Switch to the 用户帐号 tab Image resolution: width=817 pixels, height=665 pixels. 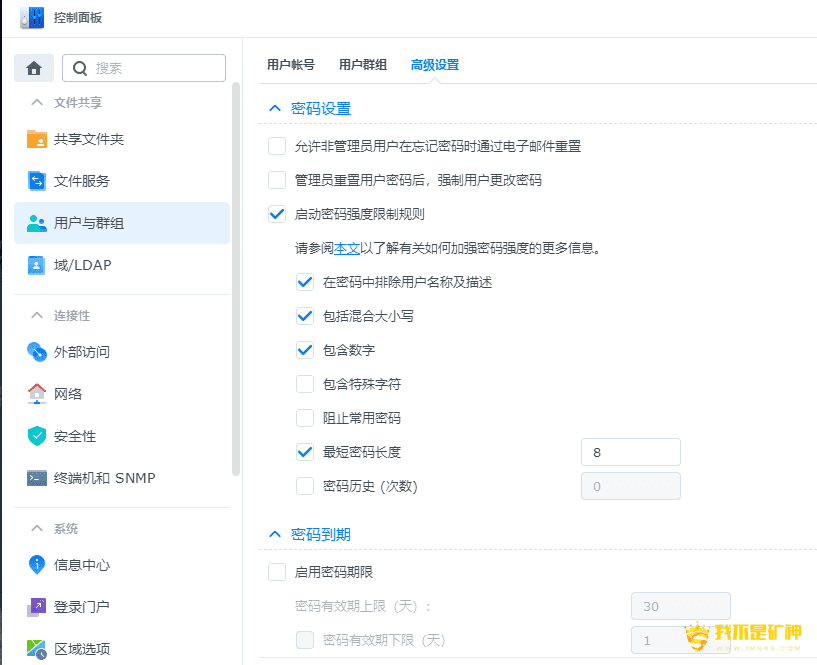tap(291, 65)
